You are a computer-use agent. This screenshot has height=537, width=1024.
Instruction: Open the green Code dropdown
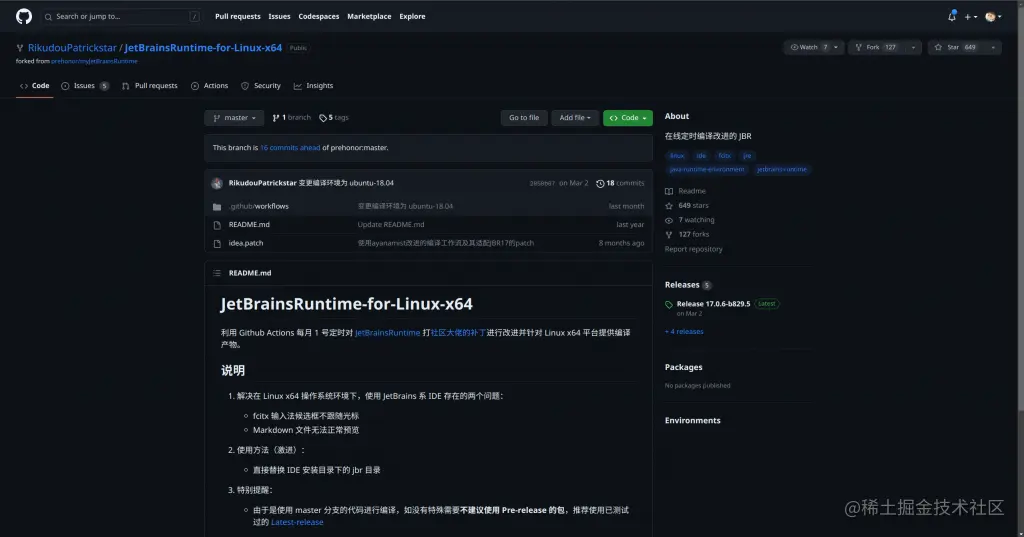pos(628,118)
